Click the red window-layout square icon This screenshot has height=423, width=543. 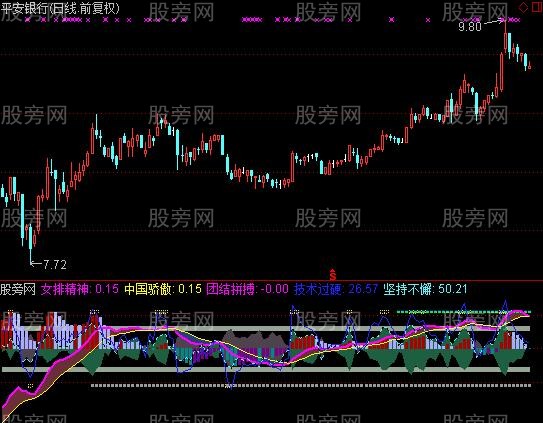[x=537, y=6]
